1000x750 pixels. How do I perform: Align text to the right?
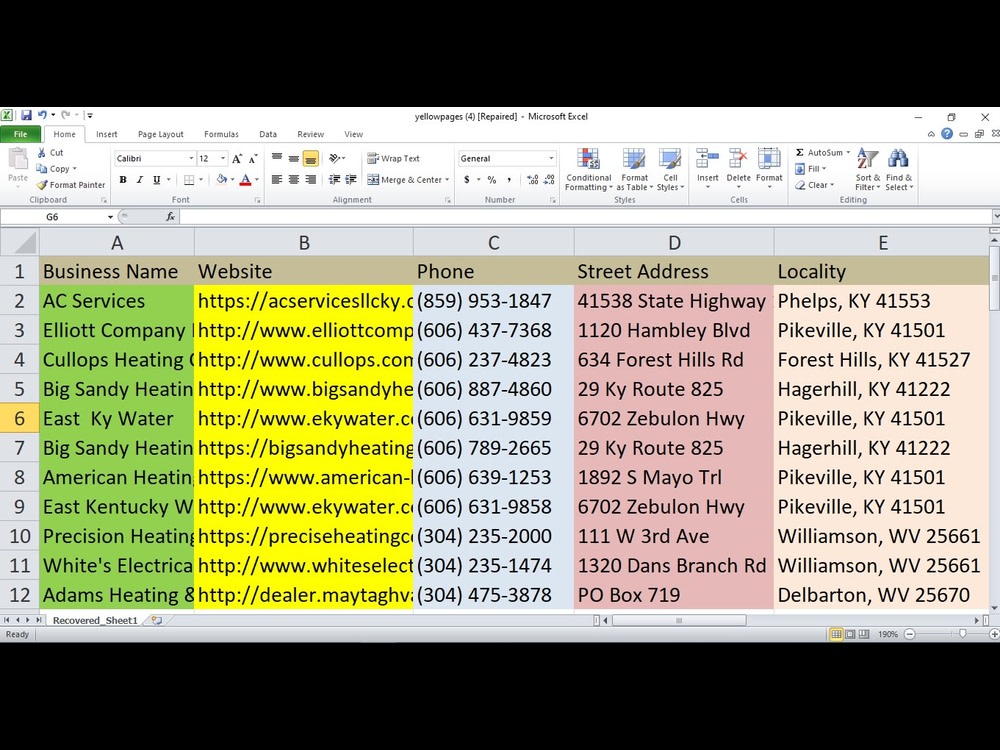(x=311, y=180)
